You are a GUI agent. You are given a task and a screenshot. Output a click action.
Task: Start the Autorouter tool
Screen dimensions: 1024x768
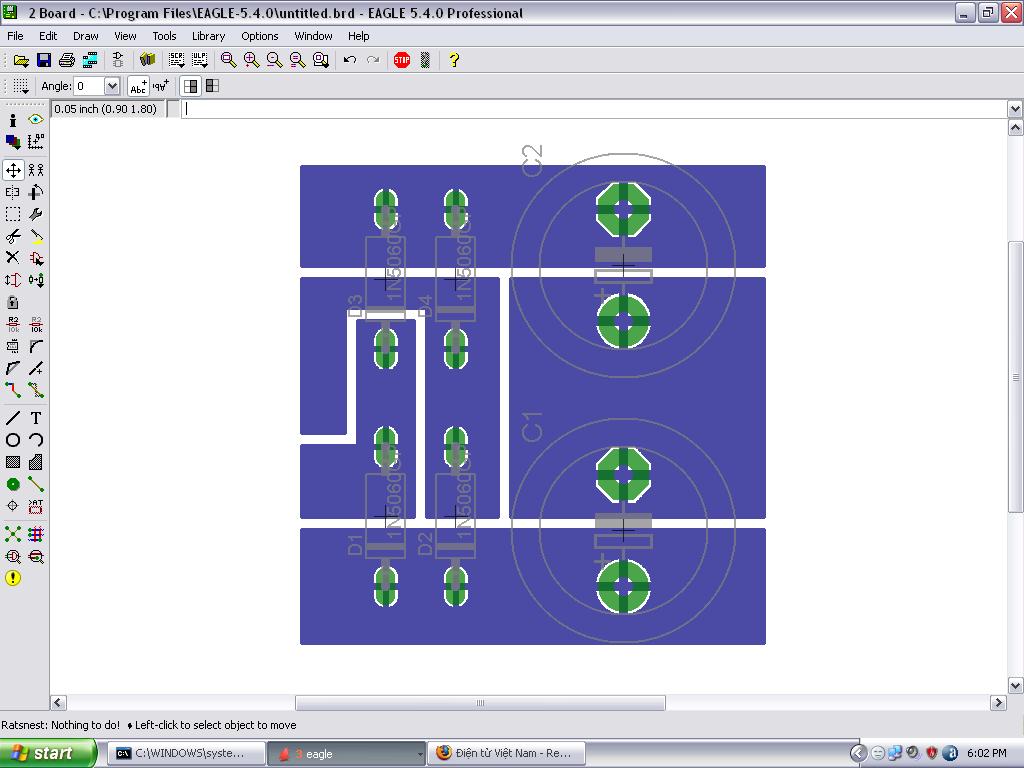click(36, 534)
